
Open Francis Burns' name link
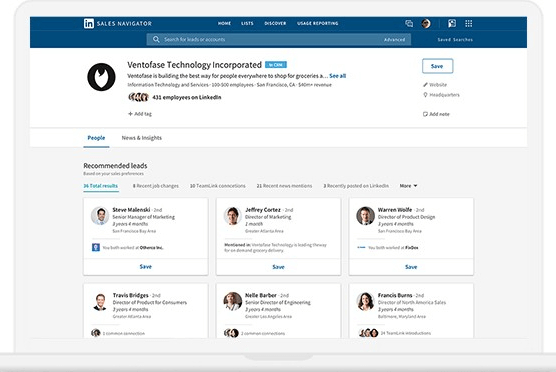pos(395,295)
